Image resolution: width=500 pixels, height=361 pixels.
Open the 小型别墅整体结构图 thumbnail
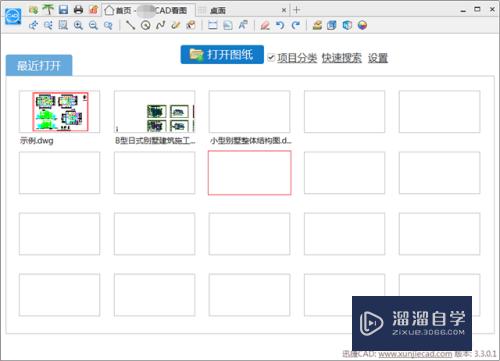[x=249, y=112]
